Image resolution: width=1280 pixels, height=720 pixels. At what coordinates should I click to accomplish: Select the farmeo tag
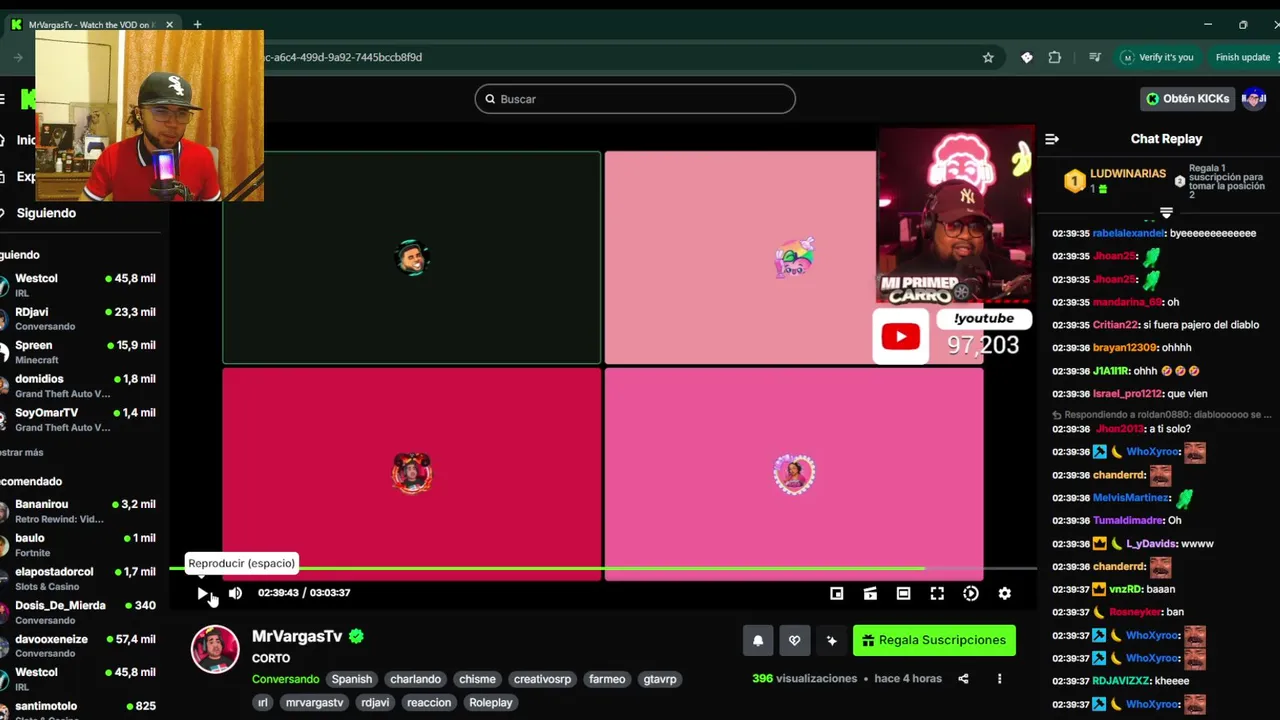(607, 679)
